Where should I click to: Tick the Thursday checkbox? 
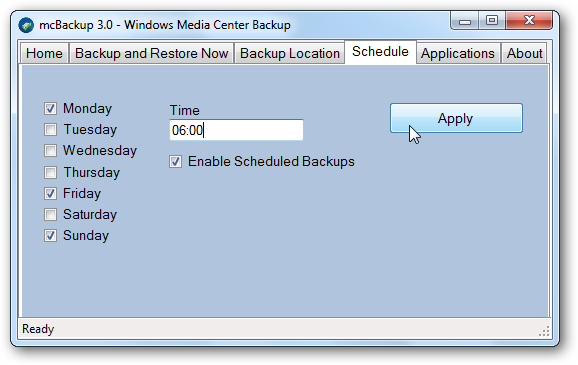pyautogui.click(x=51, y=172)
